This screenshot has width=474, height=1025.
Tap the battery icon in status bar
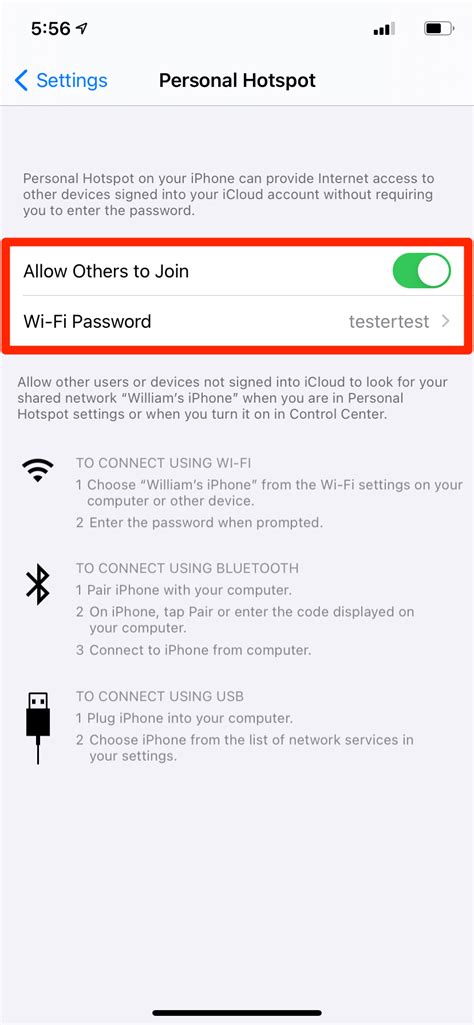pos(439,29)
